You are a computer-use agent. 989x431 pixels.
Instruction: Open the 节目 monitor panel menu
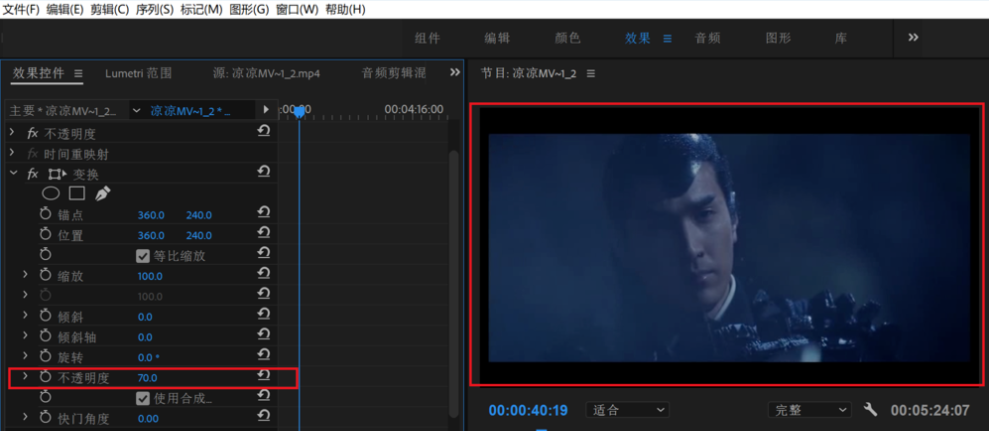point(591,73)
